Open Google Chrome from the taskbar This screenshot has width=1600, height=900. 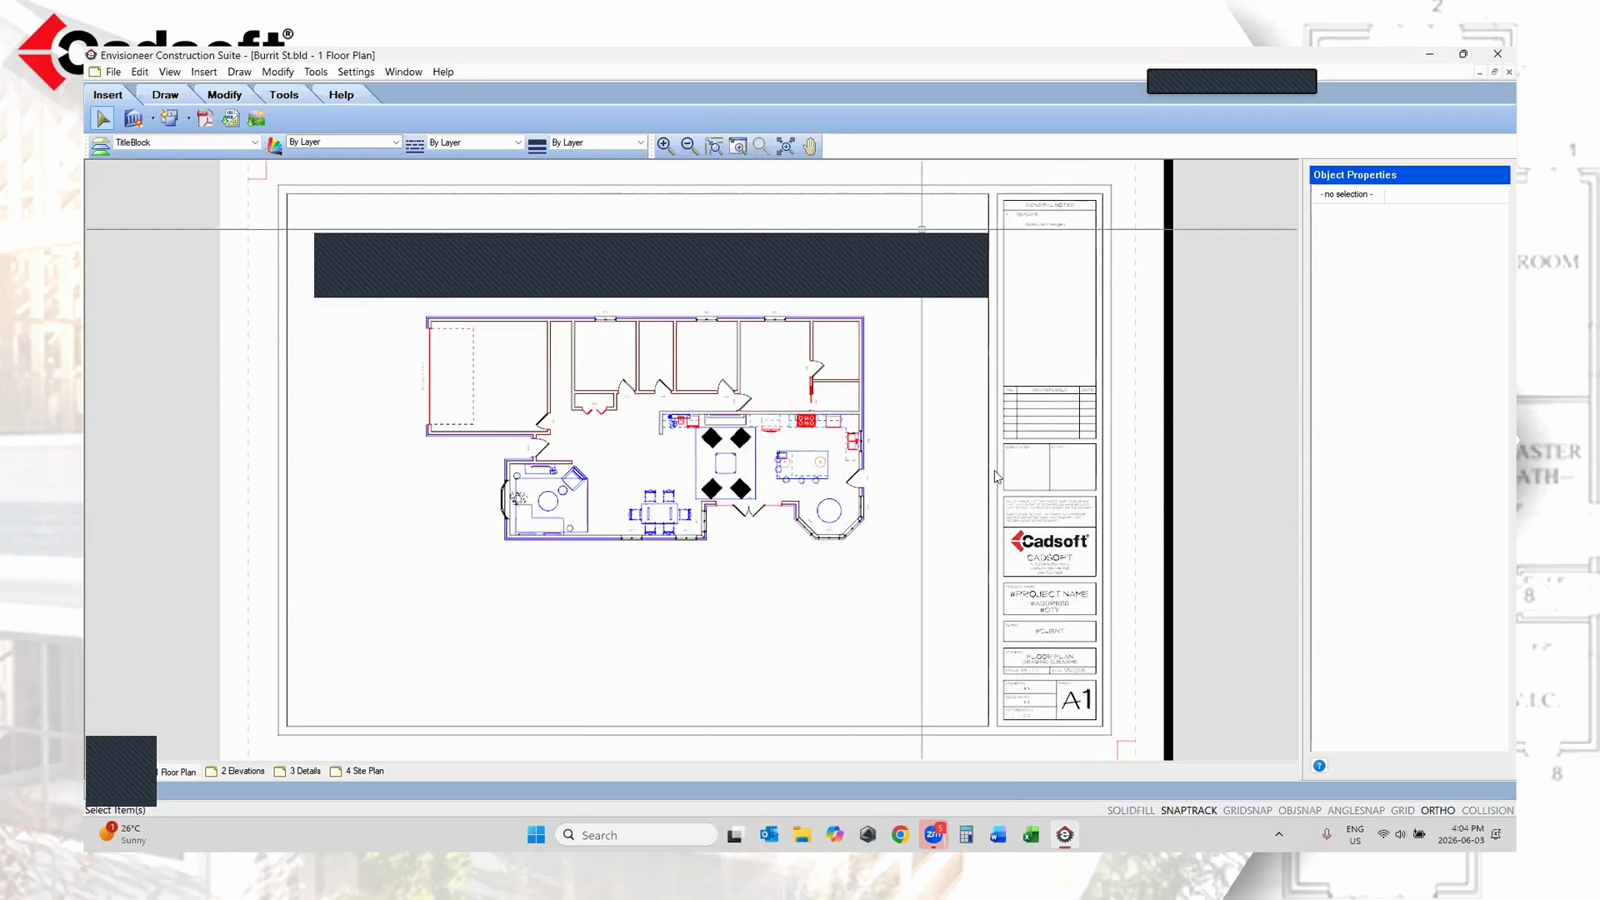pyautogui.click(x=900, y=835)
